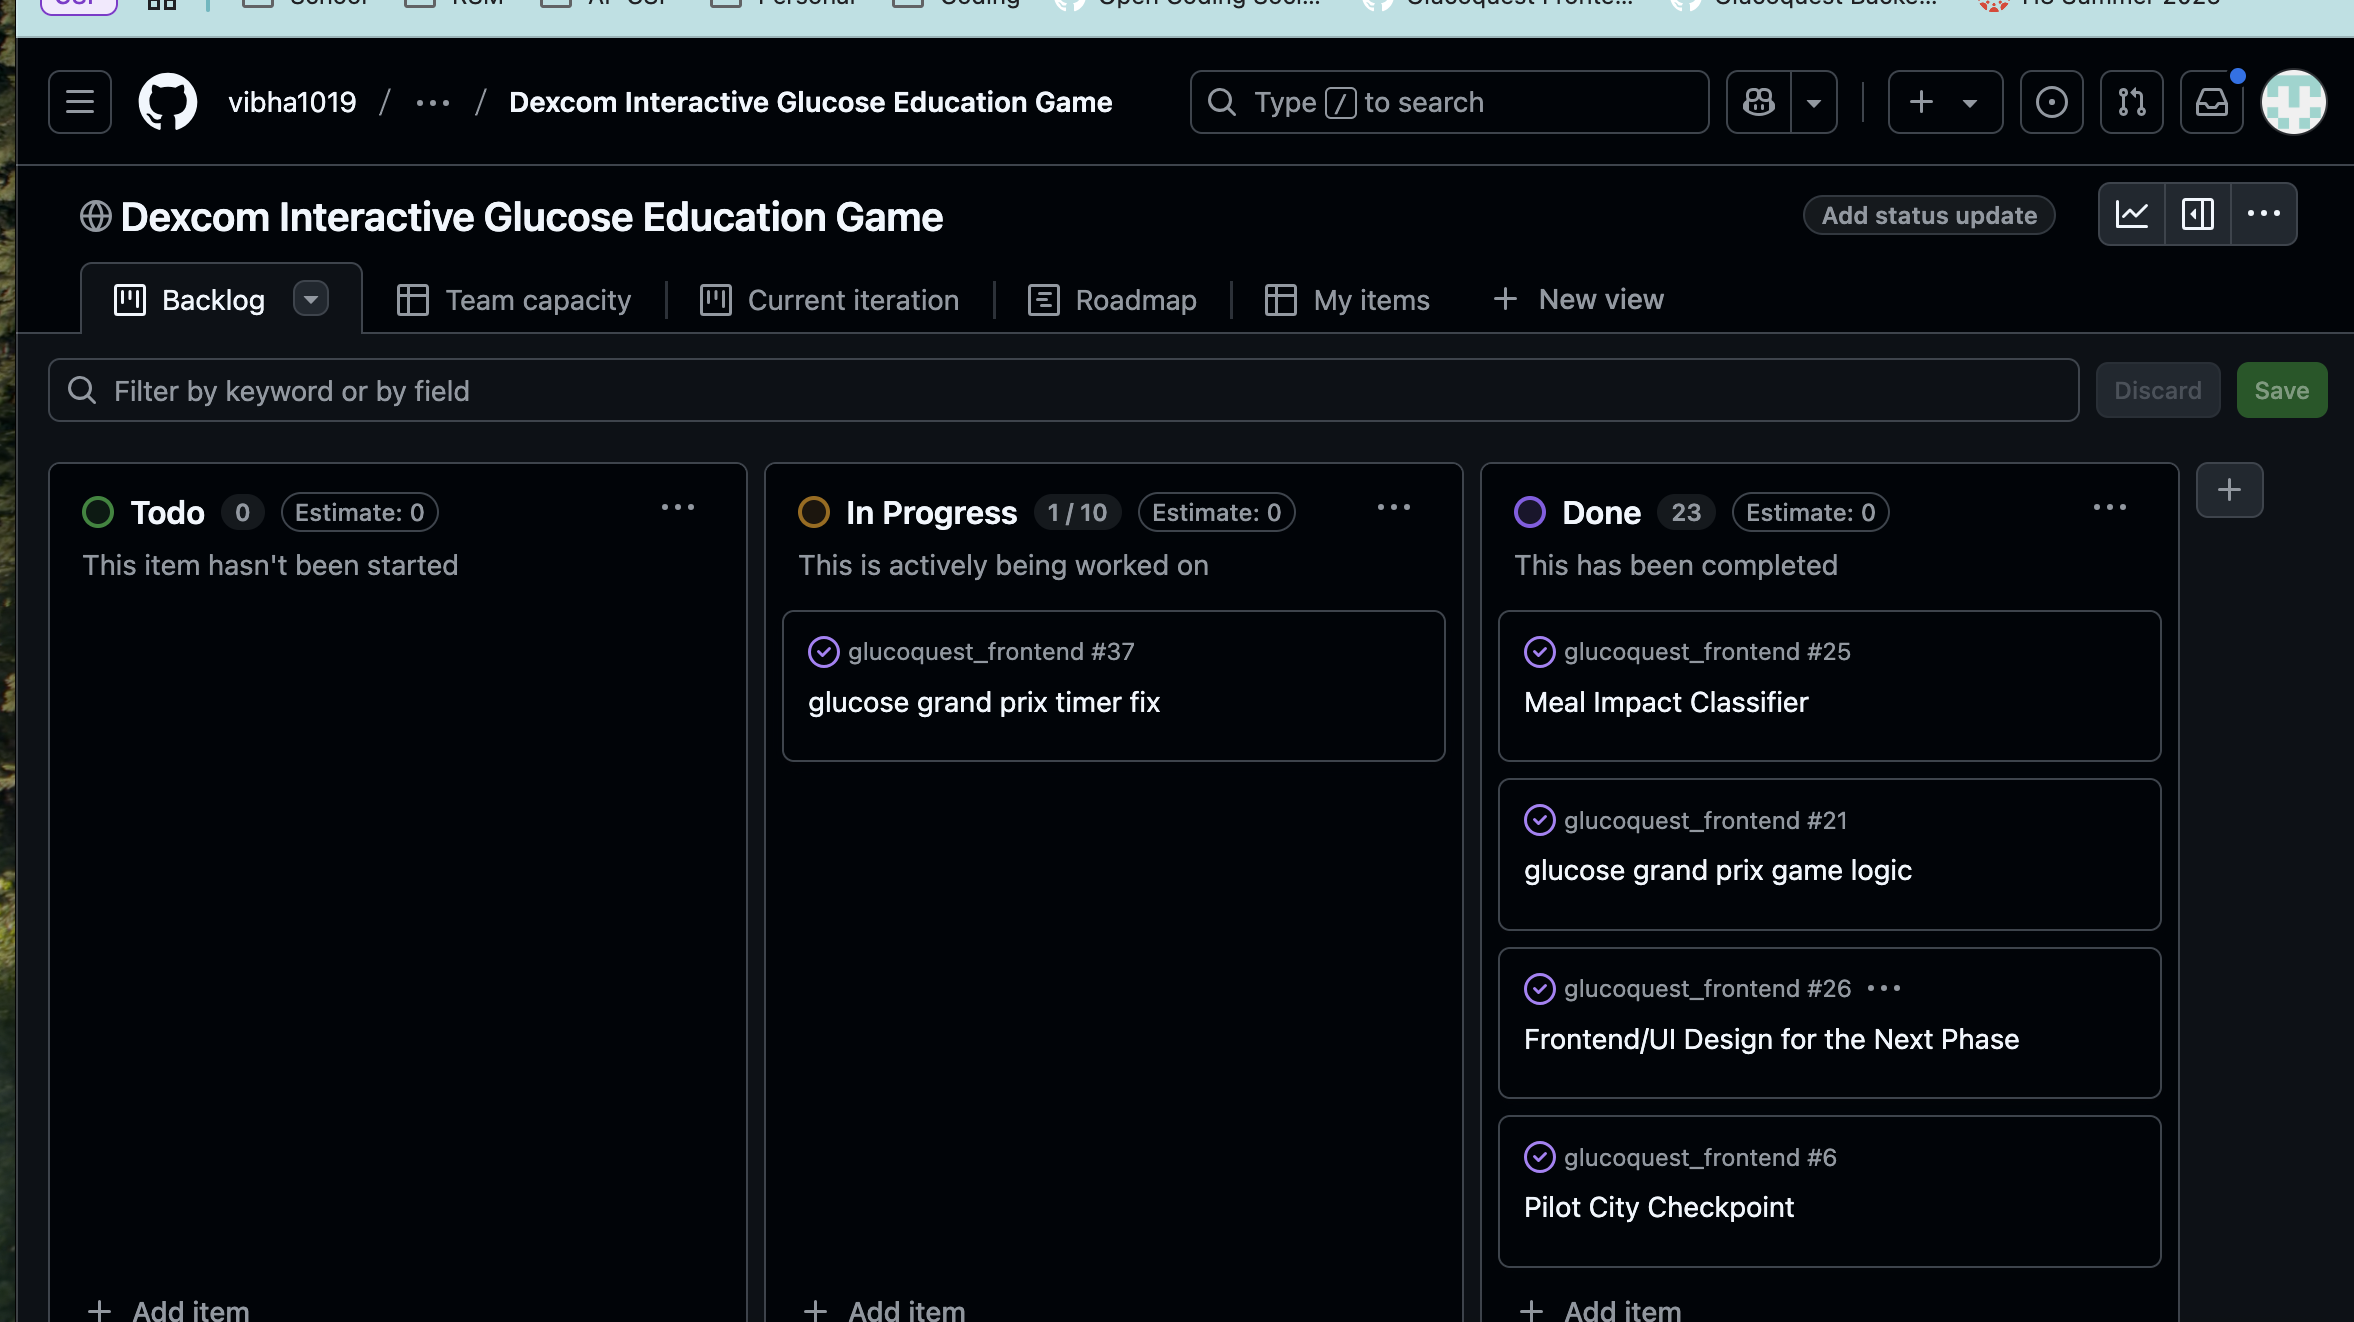Click the GitHub Octocat logo

(168, 102)
